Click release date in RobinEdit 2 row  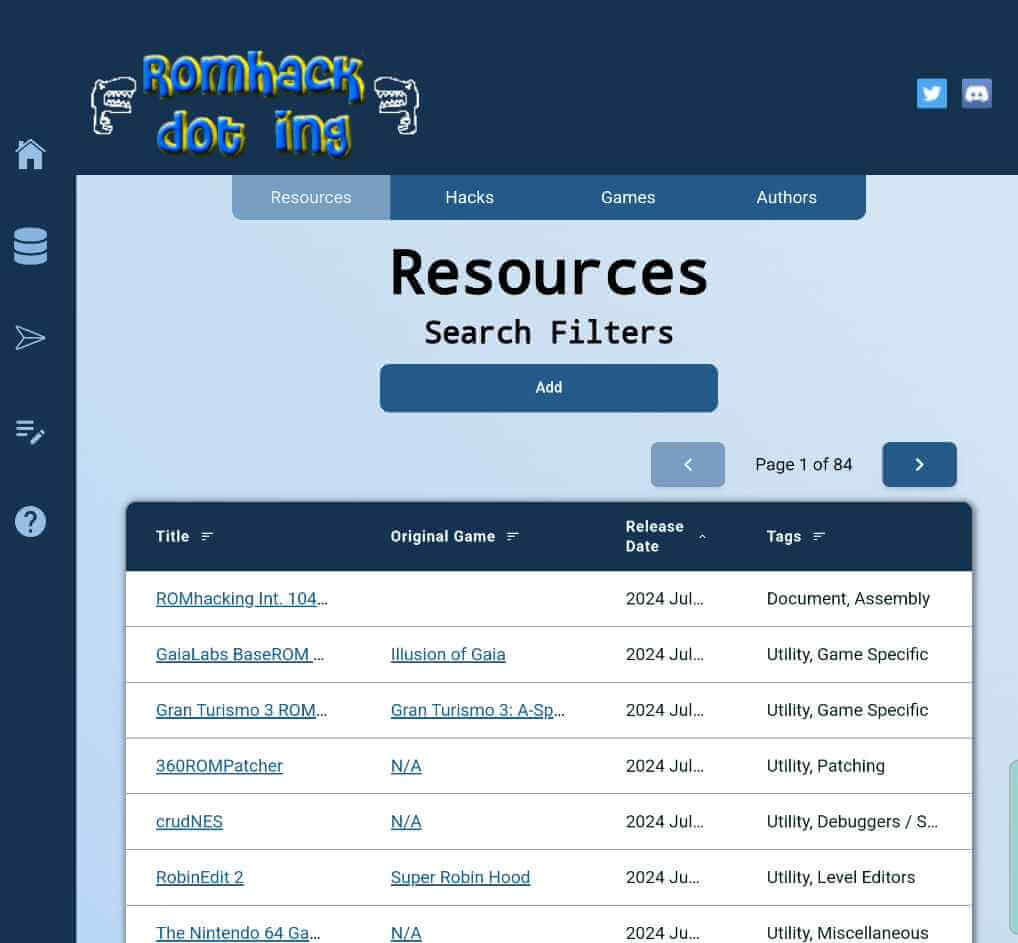[663, 877]
